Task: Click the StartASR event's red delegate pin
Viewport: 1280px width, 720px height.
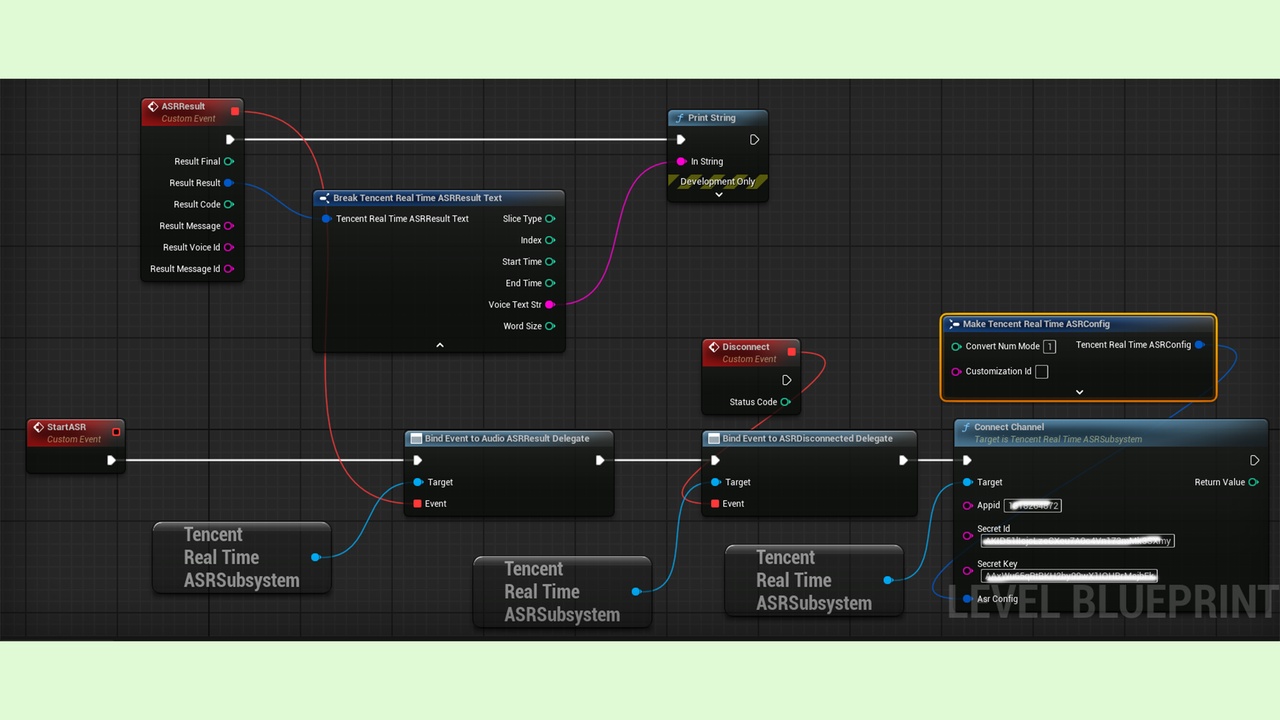Action: [116, 432]
